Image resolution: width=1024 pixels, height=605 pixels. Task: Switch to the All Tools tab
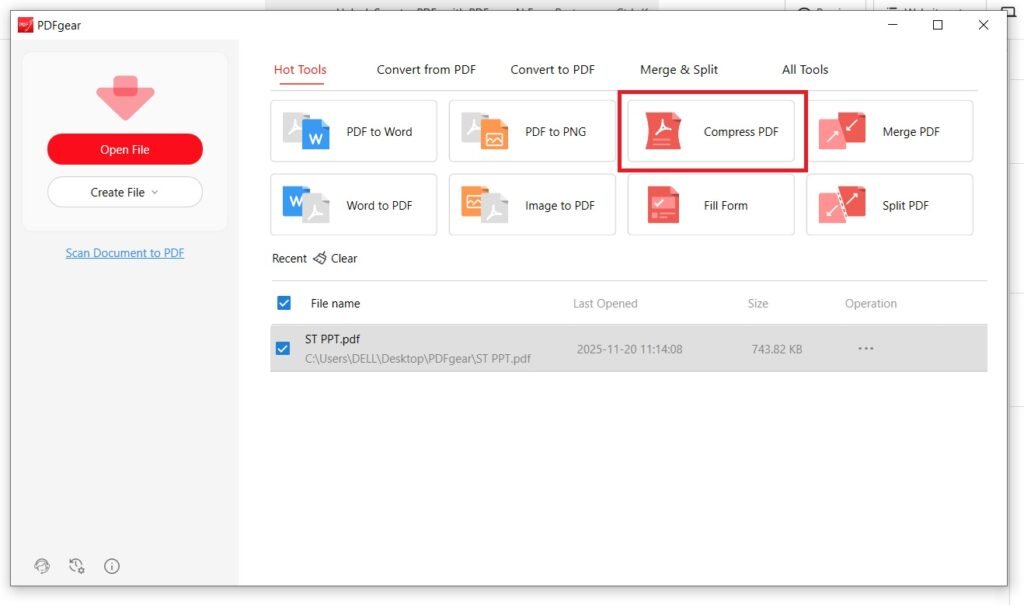click(805, 69)
